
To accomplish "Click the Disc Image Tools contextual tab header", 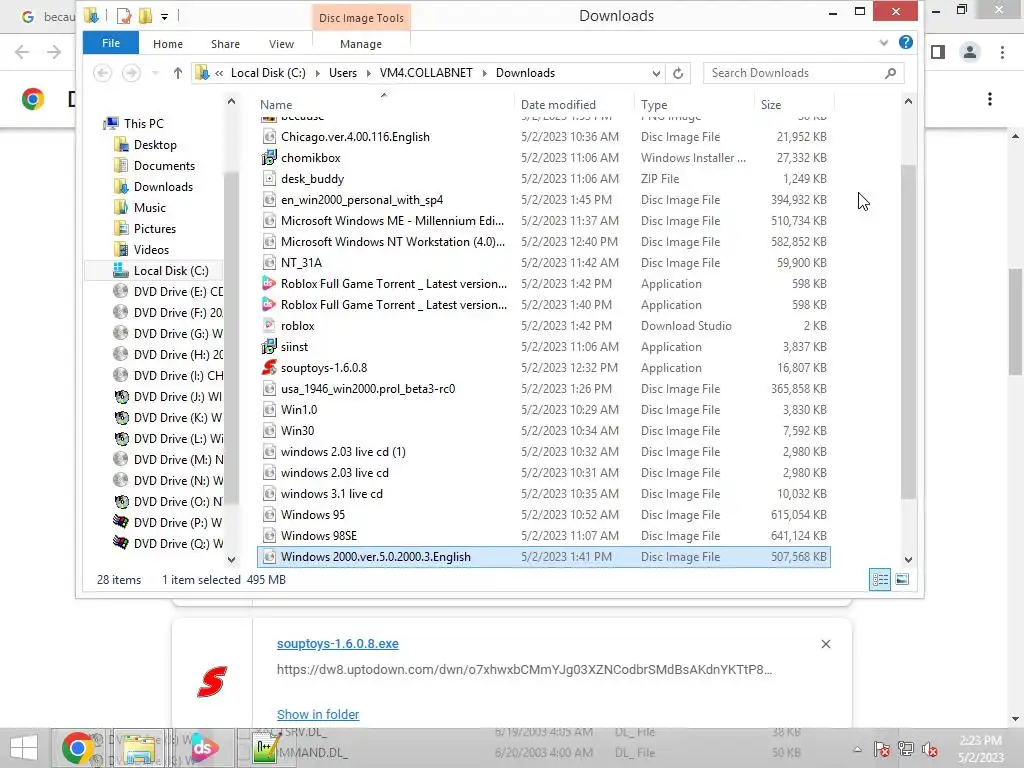I will 361,18.
